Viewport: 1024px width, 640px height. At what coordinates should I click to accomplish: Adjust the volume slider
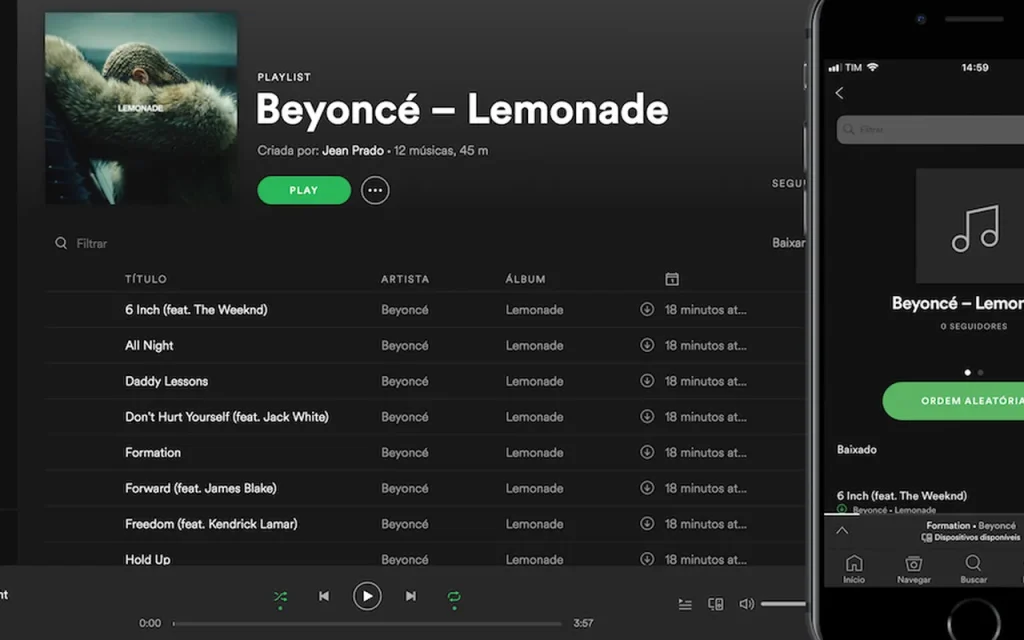pos(782,603)
